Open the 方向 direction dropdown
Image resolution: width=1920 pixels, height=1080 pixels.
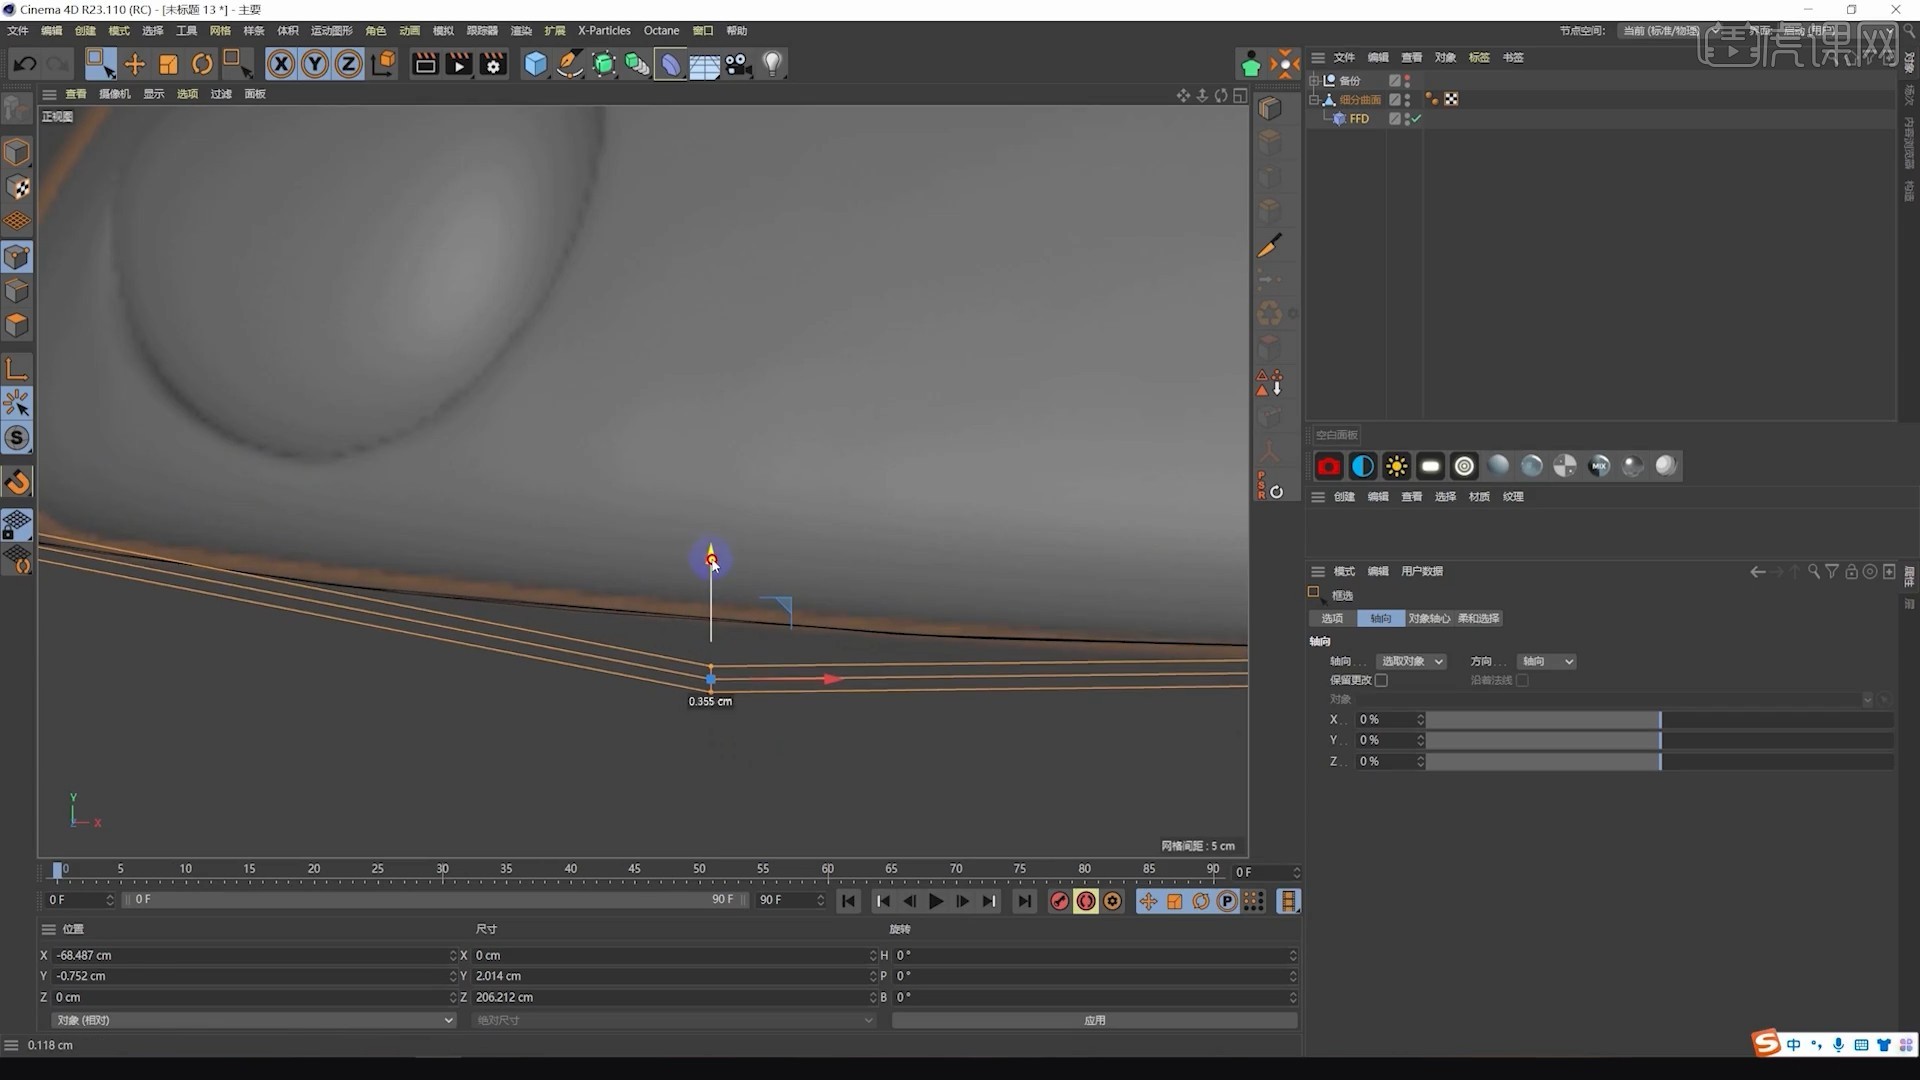point(1546,661)
